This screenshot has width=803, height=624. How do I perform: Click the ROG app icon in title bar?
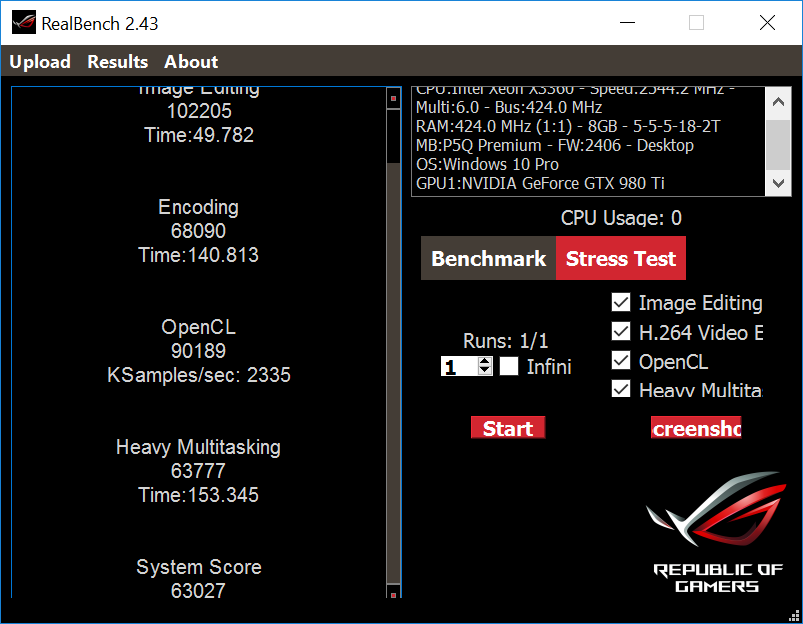pyautogui.click(x=22, y=23)
